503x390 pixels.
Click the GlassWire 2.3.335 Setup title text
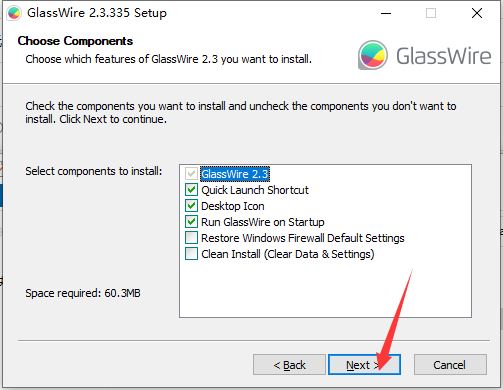pyautogui.click(x=97, y=13)
